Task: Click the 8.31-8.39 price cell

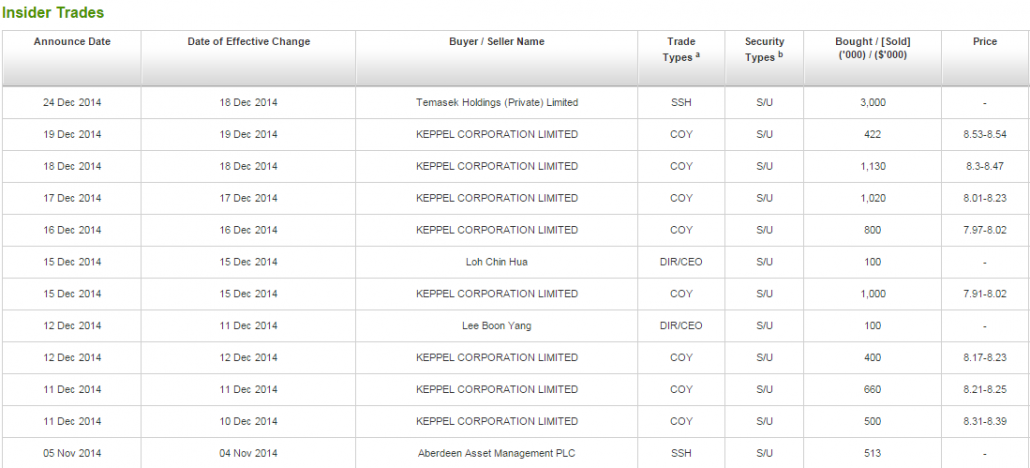Action: coord(985,422)
